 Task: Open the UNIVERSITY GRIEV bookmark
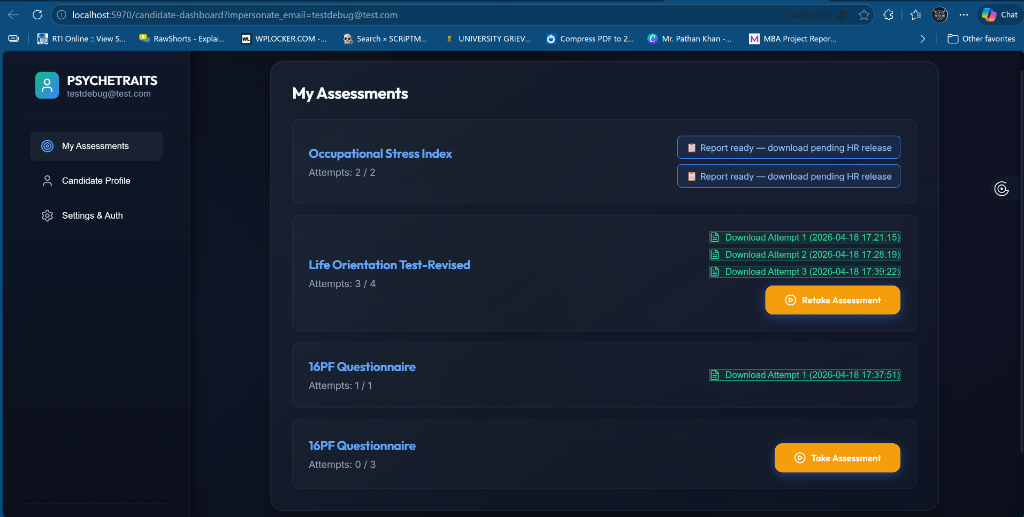tap(487, 39)
